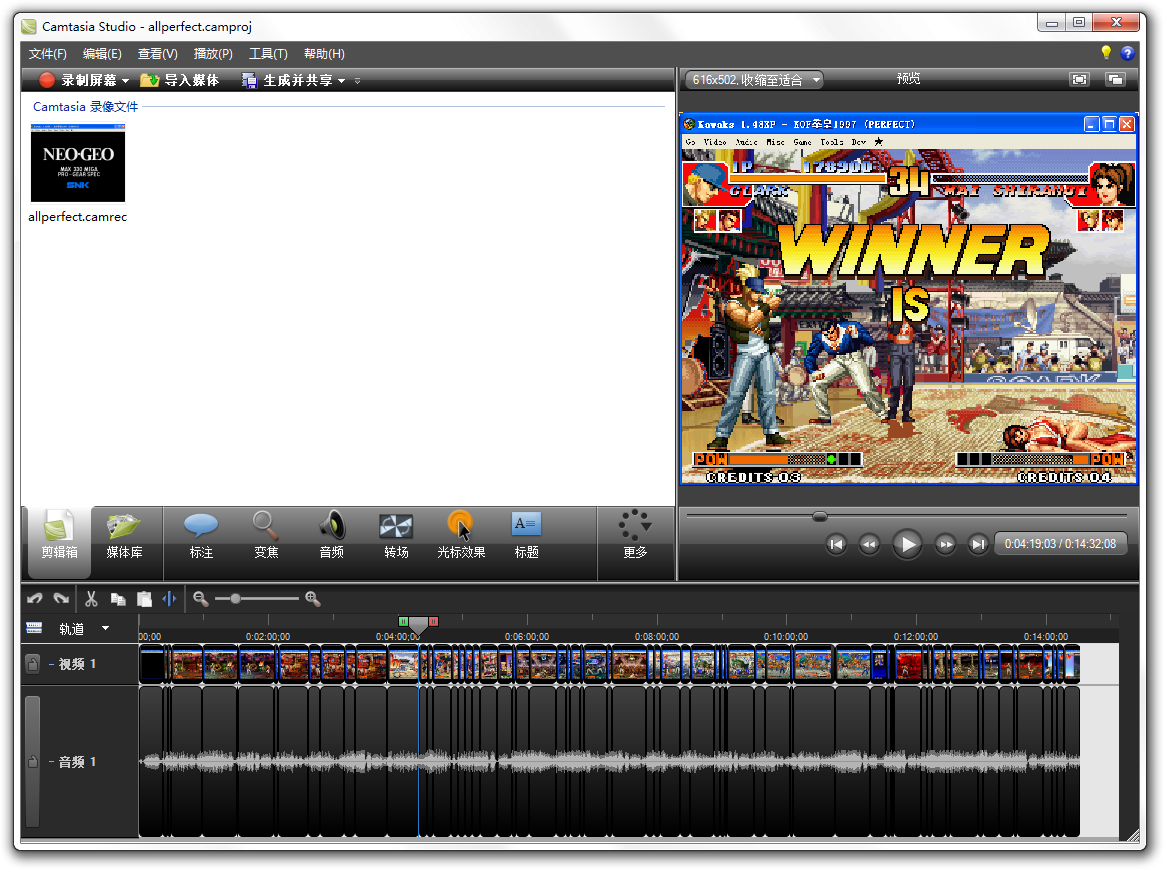Open the Transitions (转场) tool
Image resolution: width=1165 pixels, height=870 pixels.
point(396,535)
